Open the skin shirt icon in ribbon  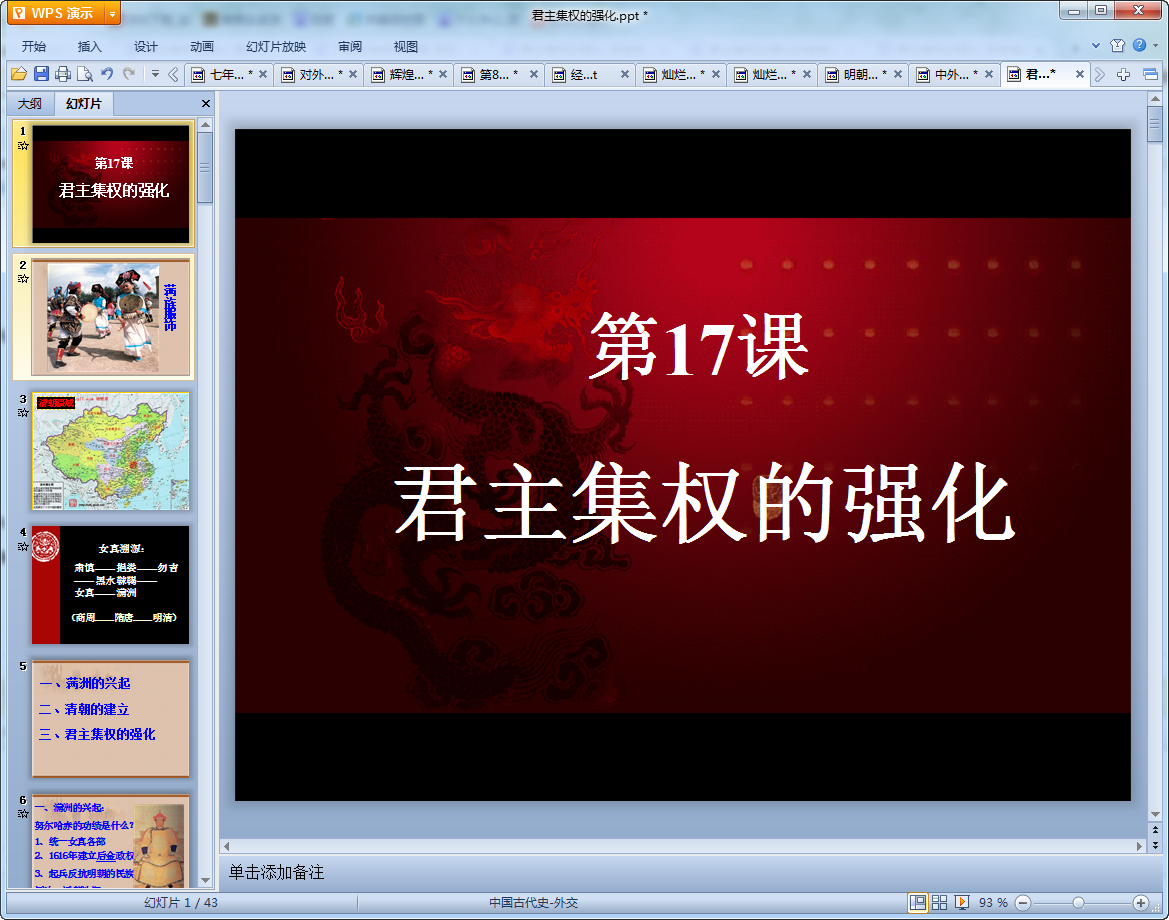coord(1117,45)
